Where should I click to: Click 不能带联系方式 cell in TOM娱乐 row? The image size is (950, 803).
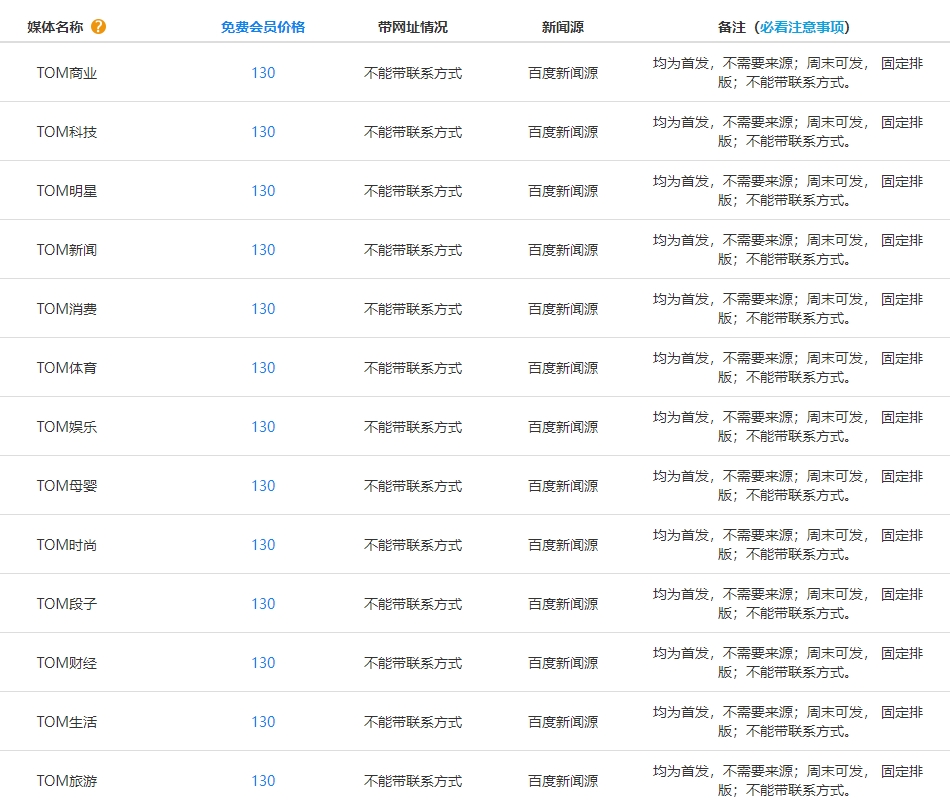(x=413, y=427)
